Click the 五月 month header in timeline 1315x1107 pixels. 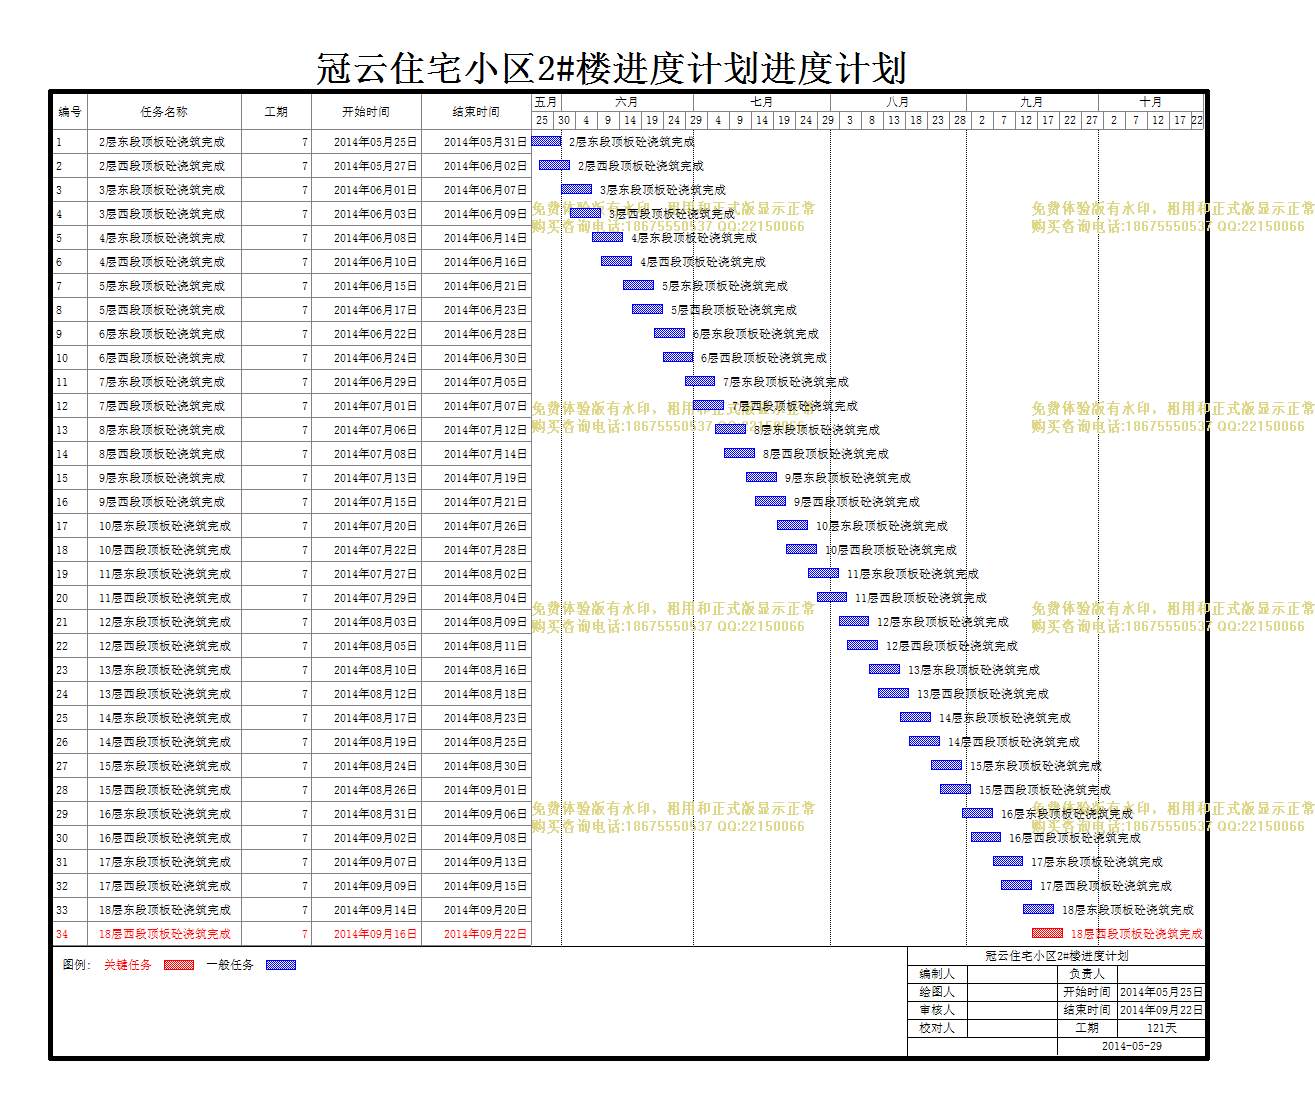coord(545,102)
